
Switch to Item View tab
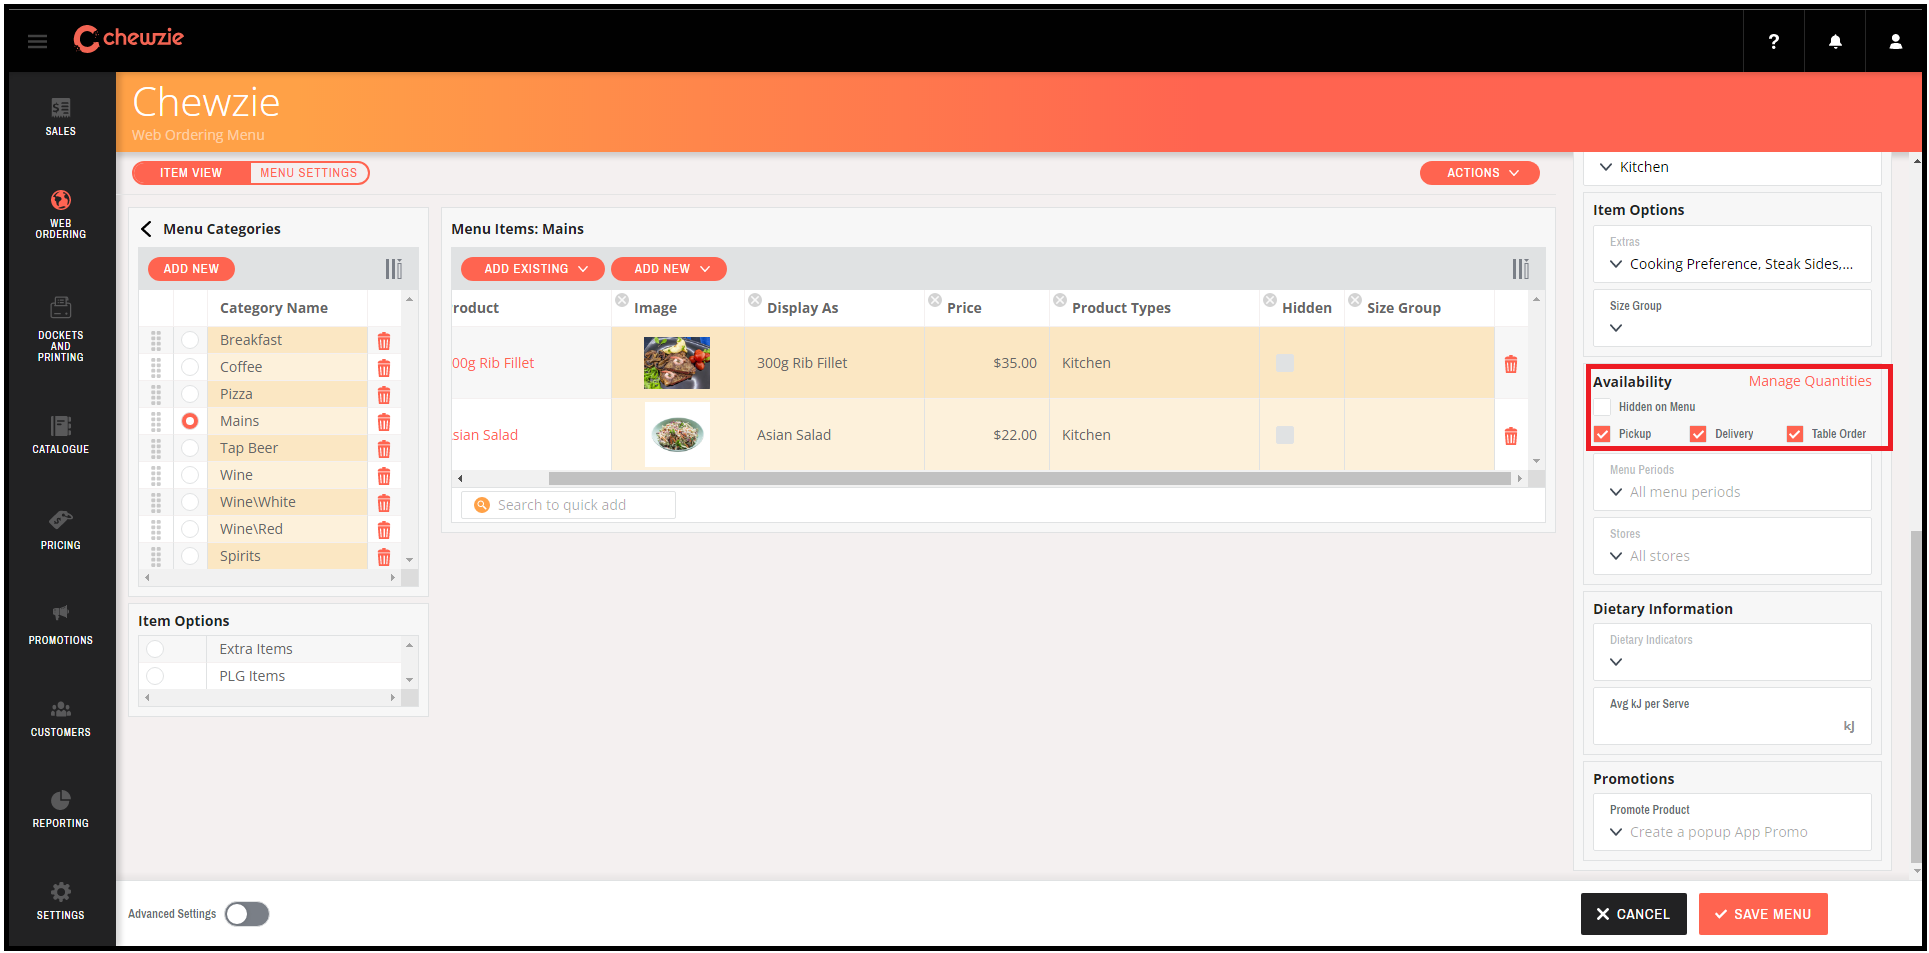coord(191,173)
